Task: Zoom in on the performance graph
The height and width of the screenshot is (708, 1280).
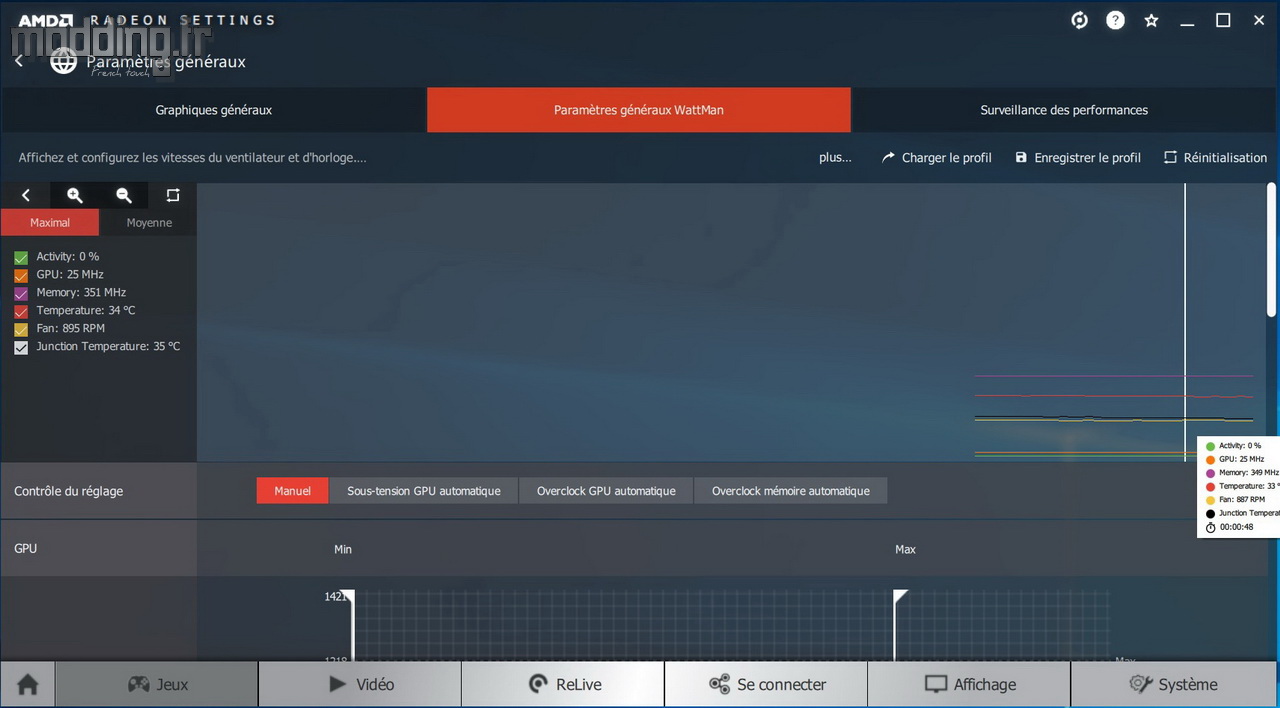Action: pyautogui.click(x=75, y=195)
